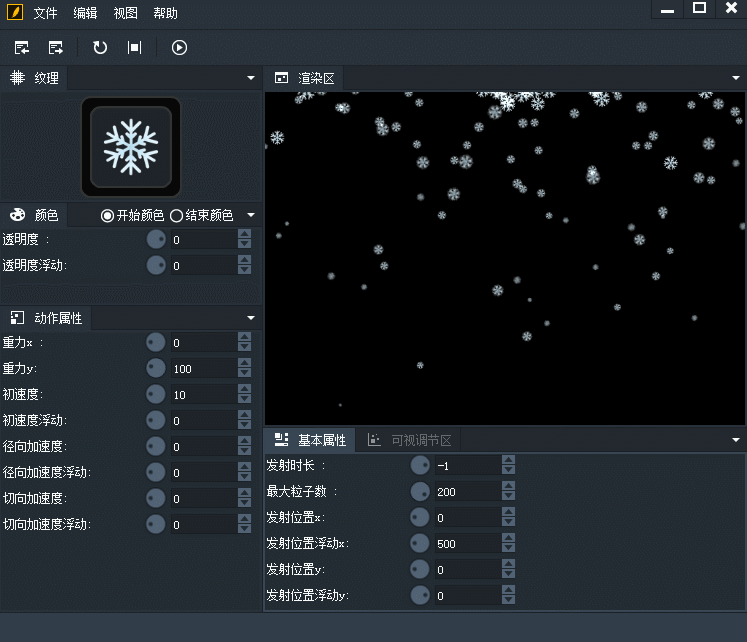
Task: Expand the 基本属性 panel dropdown arrow
Action: [x=736, y=440]
